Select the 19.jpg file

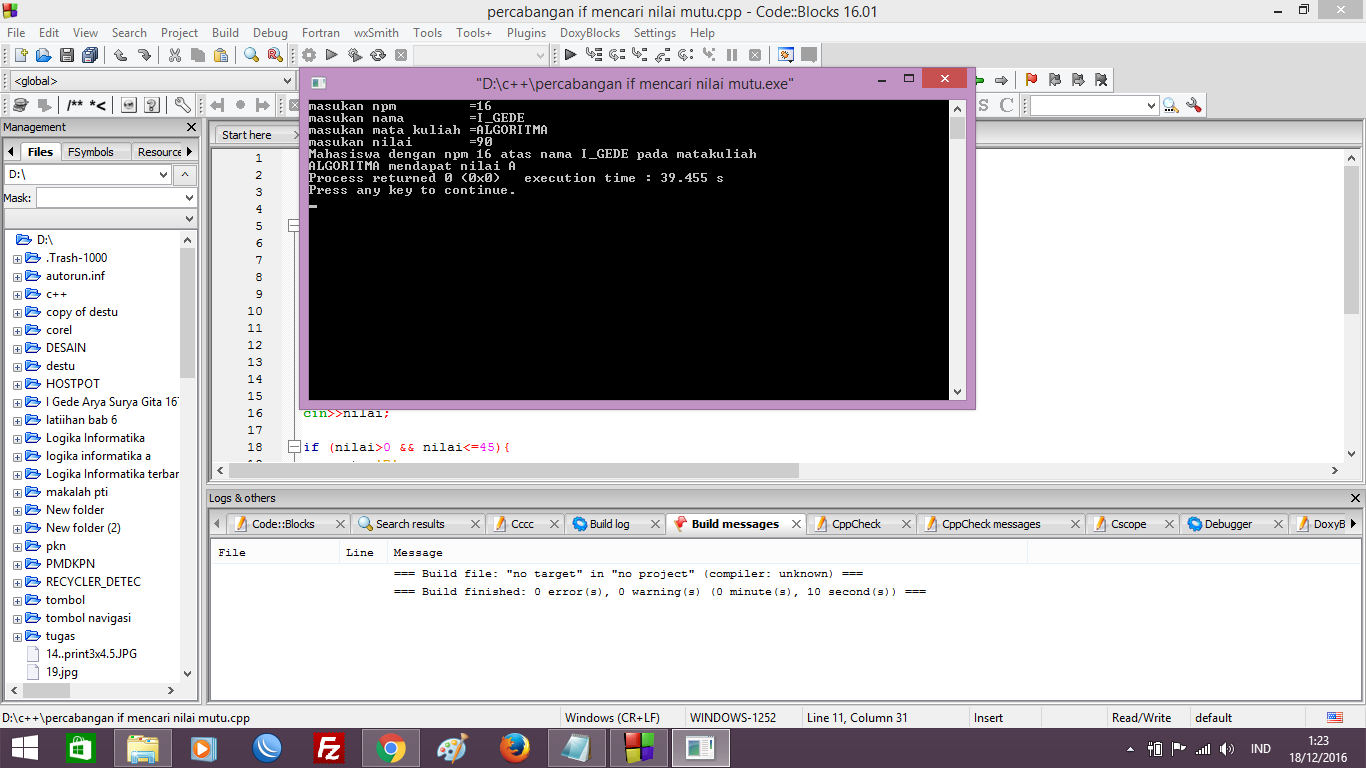62,672
